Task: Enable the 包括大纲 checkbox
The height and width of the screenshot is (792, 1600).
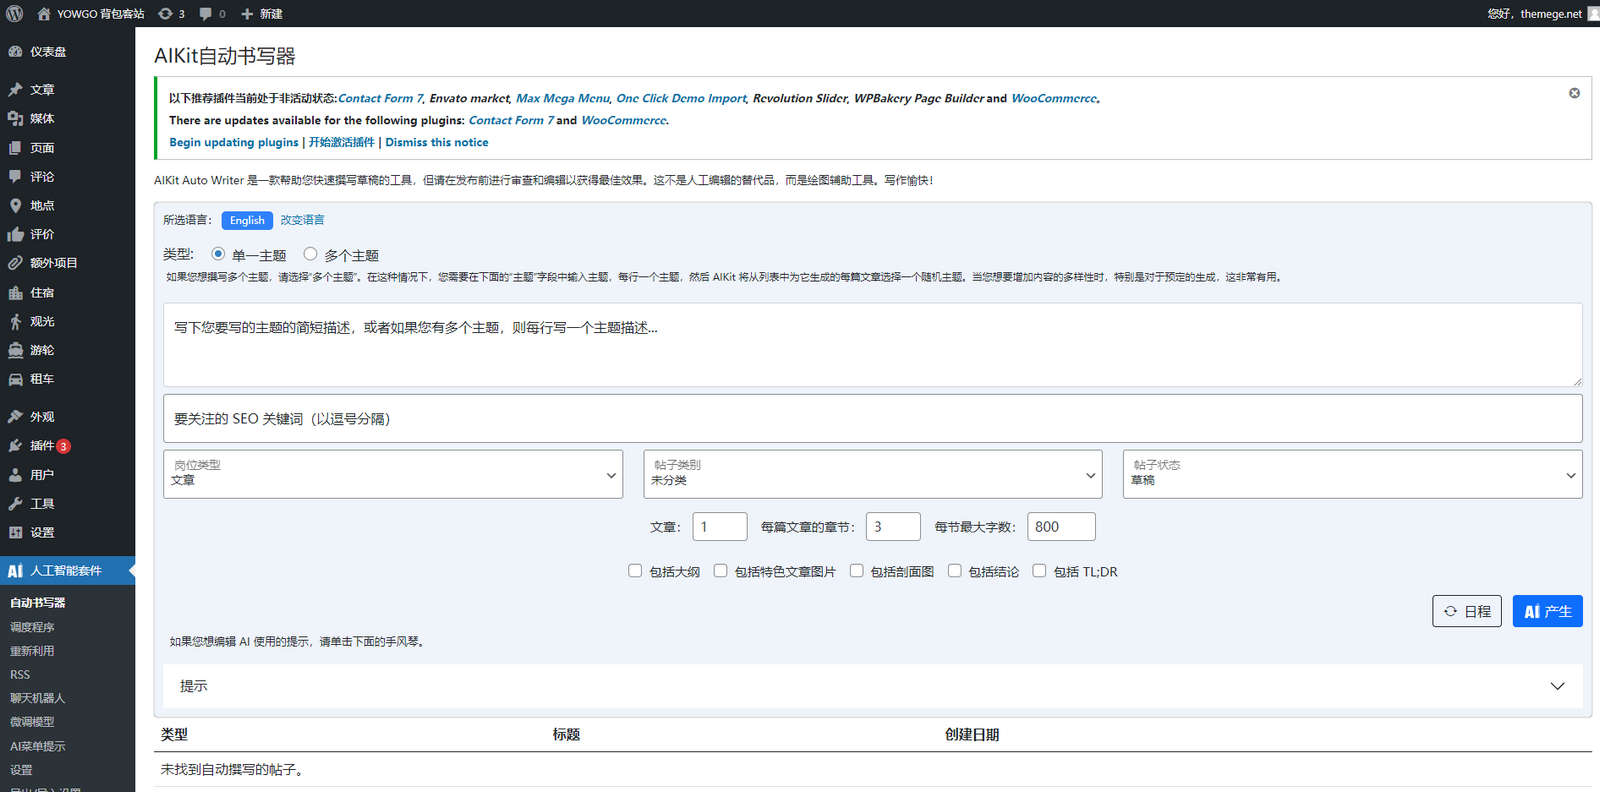Action: point(635,571)
